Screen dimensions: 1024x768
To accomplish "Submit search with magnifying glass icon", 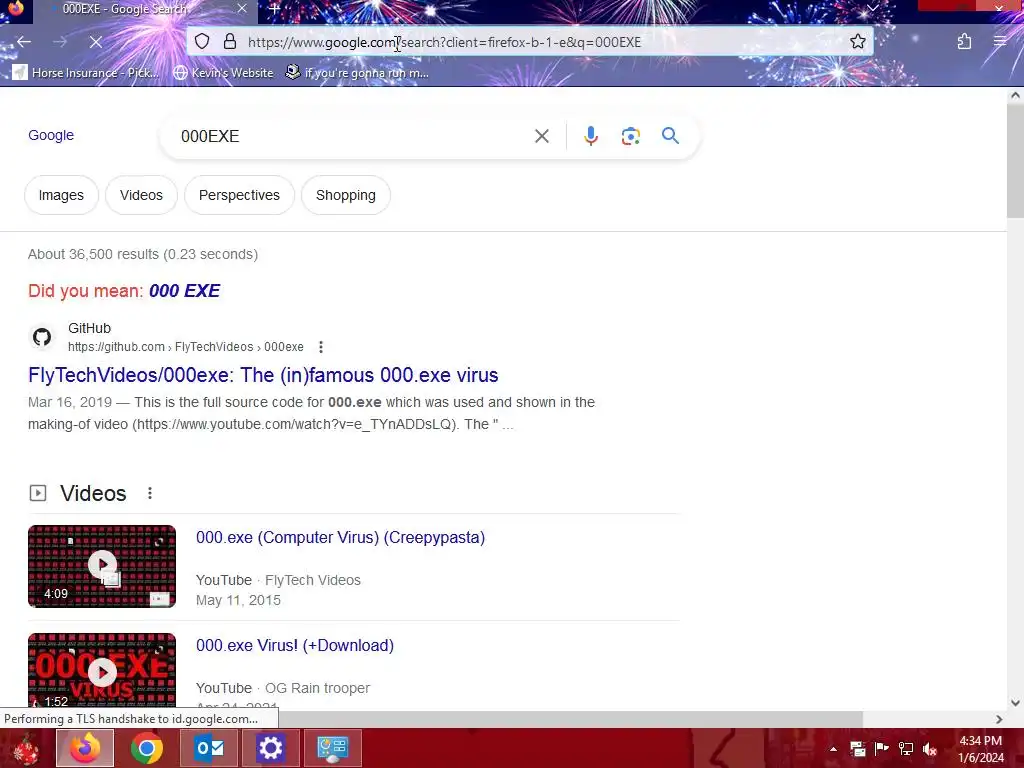I will point(670,136).
